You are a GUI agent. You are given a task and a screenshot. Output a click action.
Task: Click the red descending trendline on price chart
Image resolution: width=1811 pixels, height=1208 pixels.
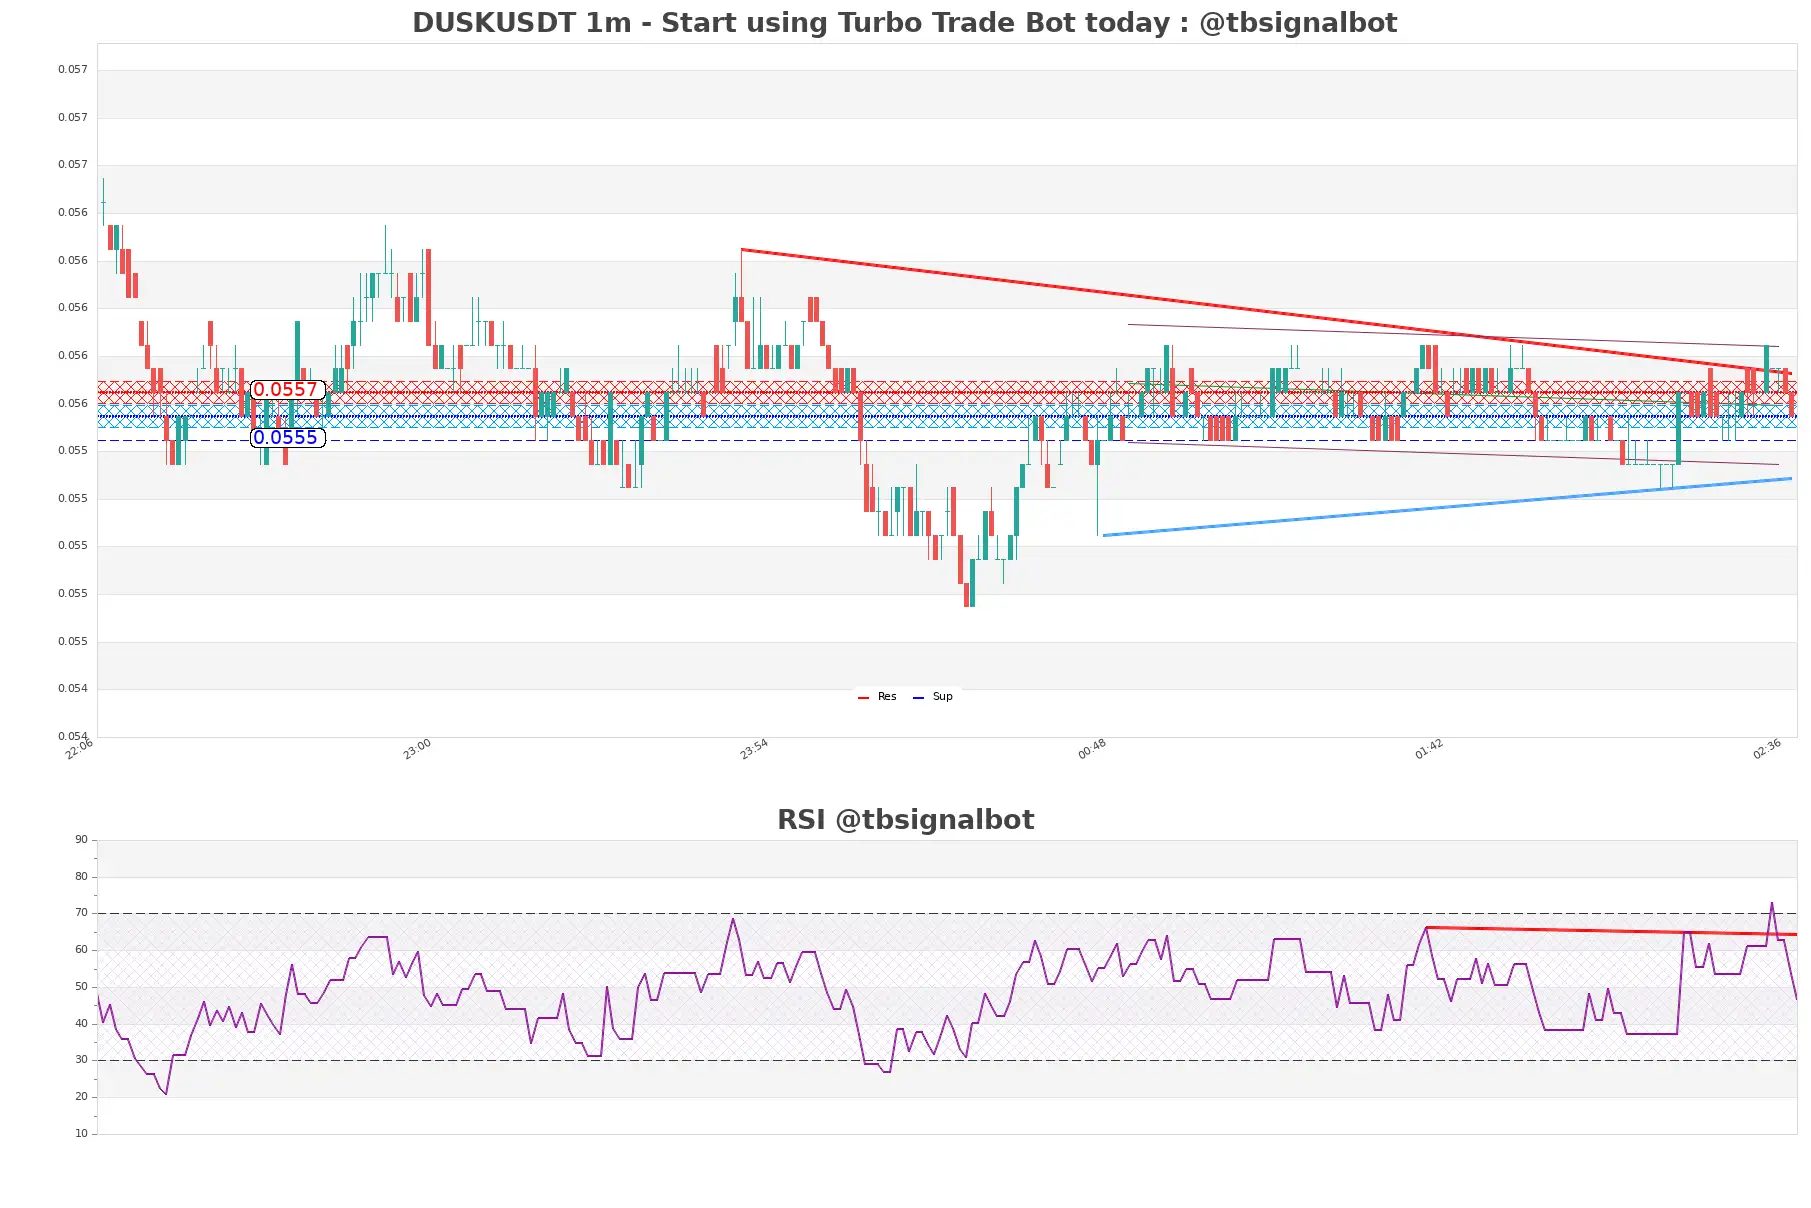pyautogui.click(x=1266, y=312)
